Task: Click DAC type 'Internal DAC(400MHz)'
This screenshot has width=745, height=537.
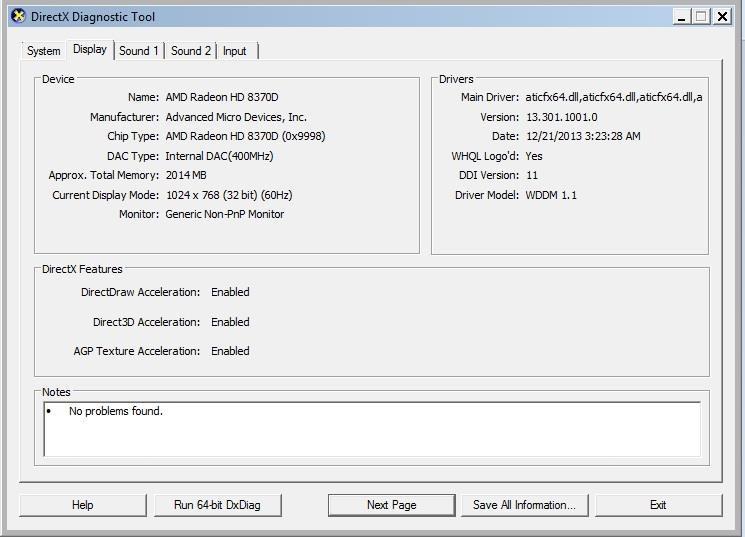Action: (219, 156)
